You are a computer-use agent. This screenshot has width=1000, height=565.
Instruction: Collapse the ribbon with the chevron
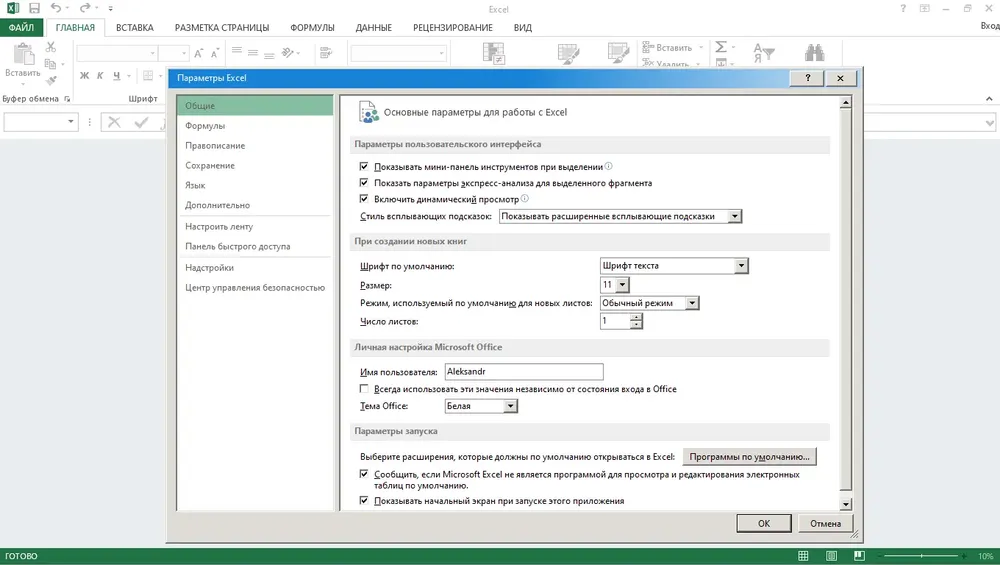coord(989,99)
